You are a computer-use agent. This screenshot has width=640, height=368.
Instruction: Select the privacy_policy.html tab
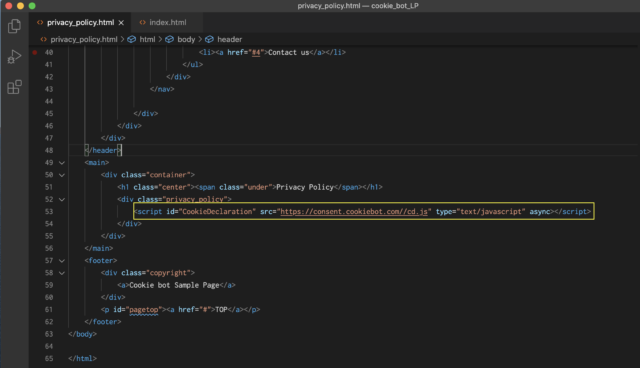click(x=80, y=22)
